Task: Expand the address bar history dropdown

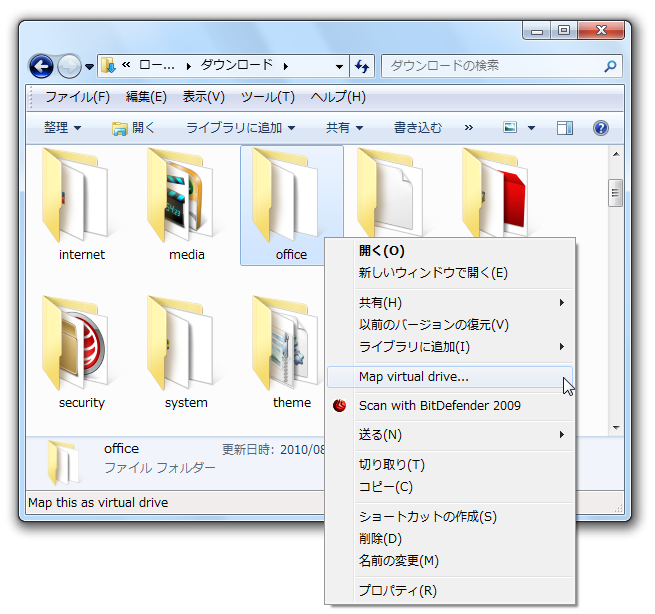Action: click(x=339, y=66)
